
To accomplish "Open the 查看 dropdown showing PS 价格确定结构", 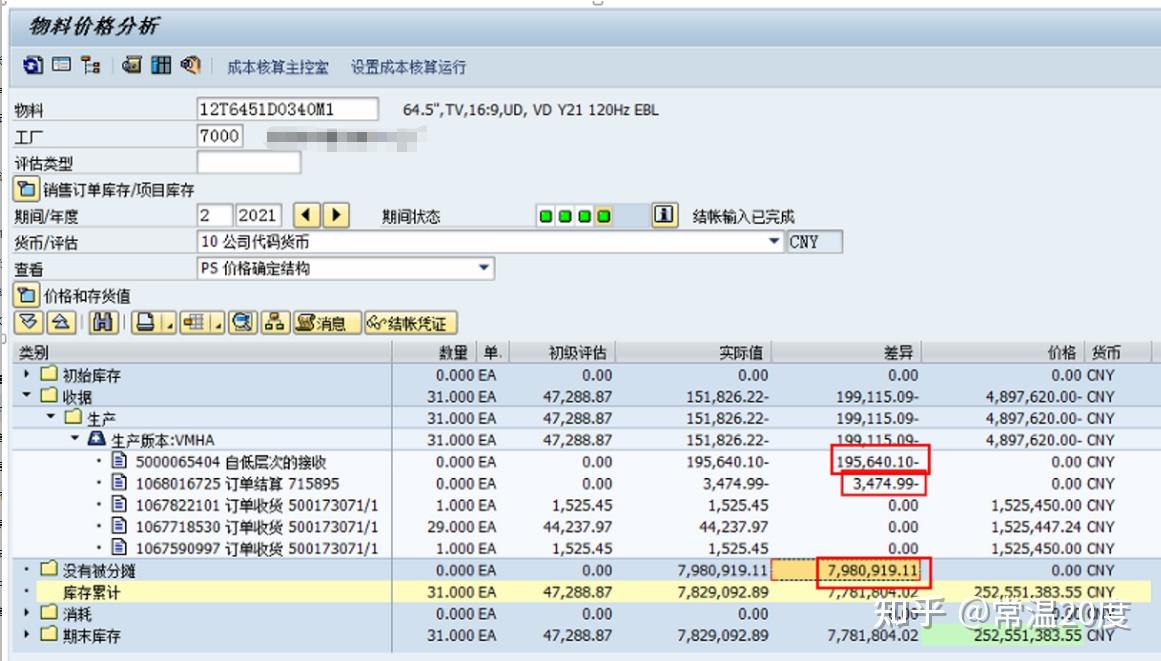I will coord(483,268).
